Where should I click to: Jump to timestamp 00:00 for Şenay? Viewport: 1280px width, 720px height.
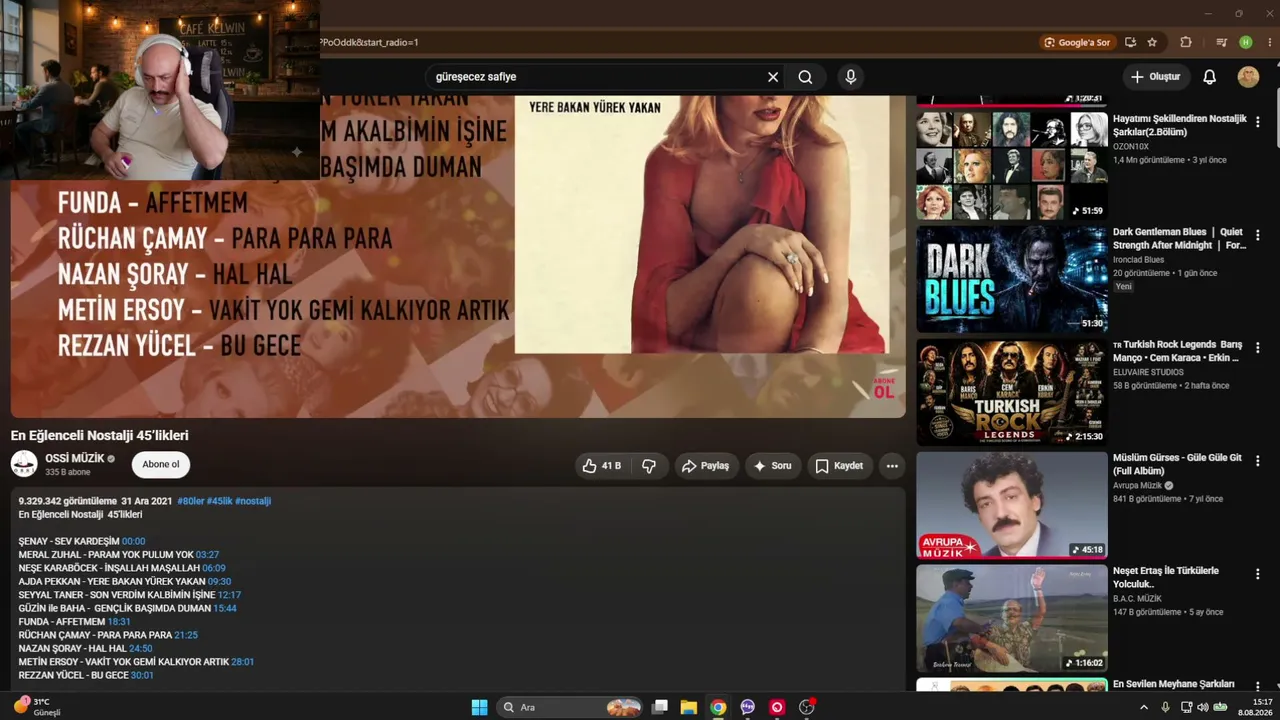click(134, 541)
